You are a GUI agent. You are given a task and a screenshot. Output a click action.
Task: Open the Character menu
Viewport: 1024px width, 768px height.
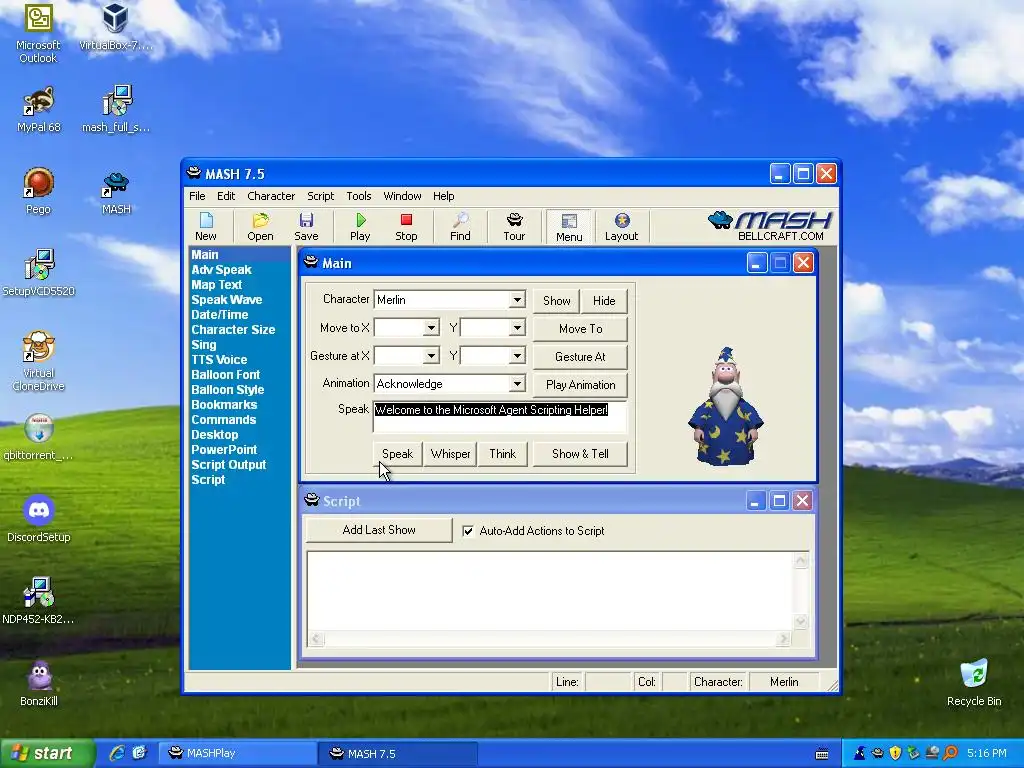tap(271, 196)
